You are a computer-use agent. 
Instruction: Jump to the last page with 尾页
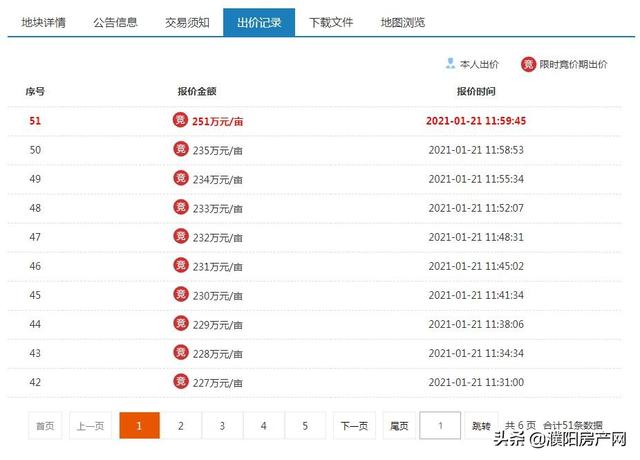tap(399, 426)
